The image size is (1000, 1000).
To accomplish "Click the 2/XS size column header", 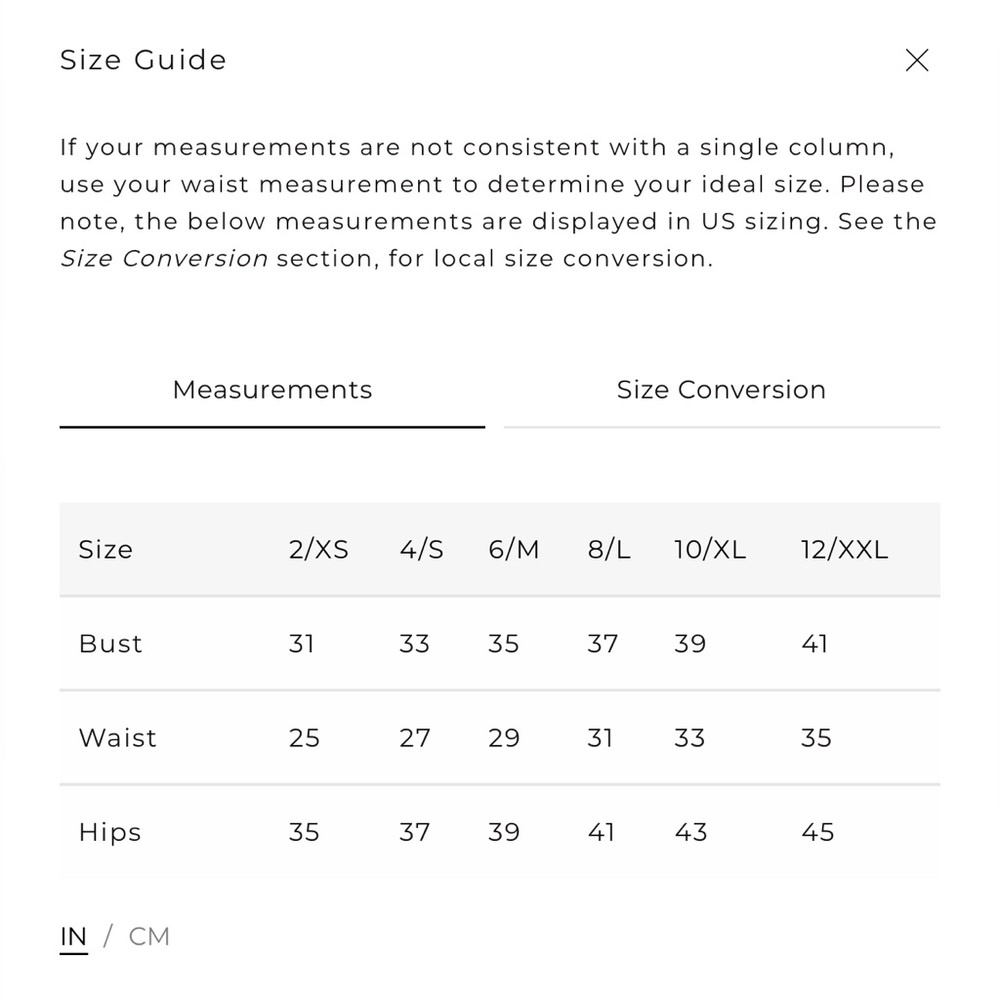I will tap(318, 549).
